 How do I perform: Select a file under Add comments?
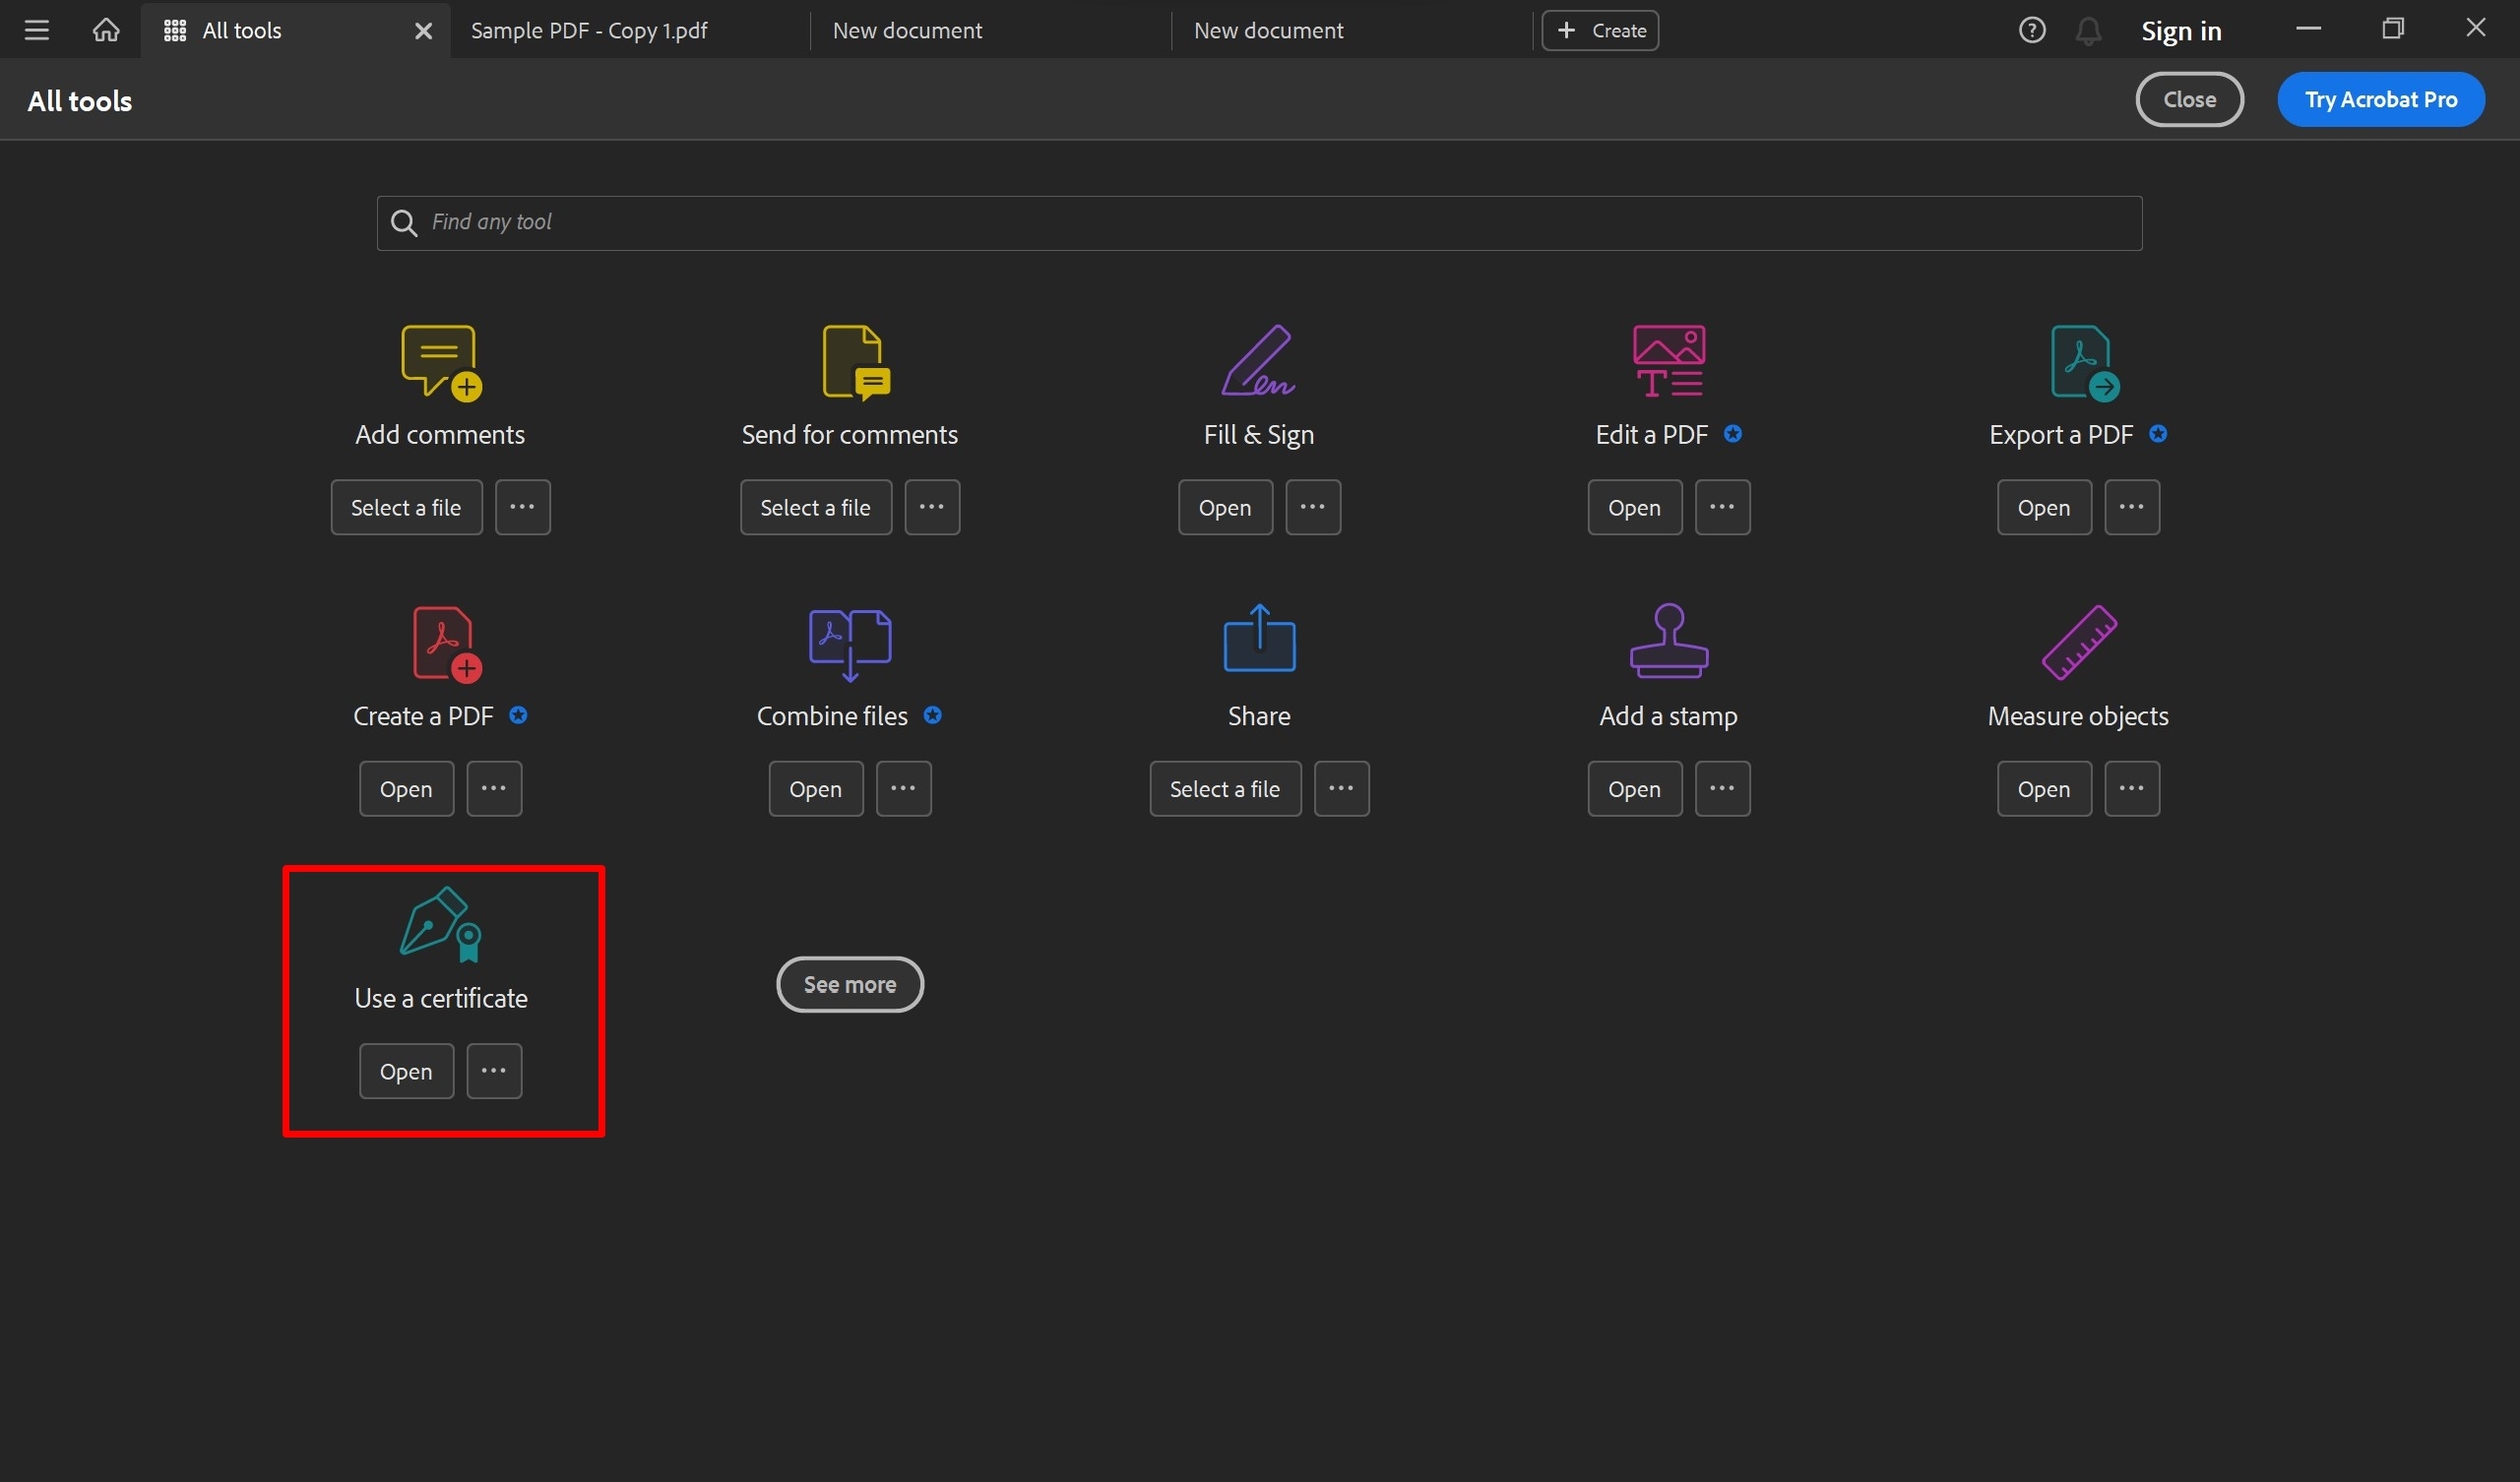pyautogui.click(x=406, y=507)
